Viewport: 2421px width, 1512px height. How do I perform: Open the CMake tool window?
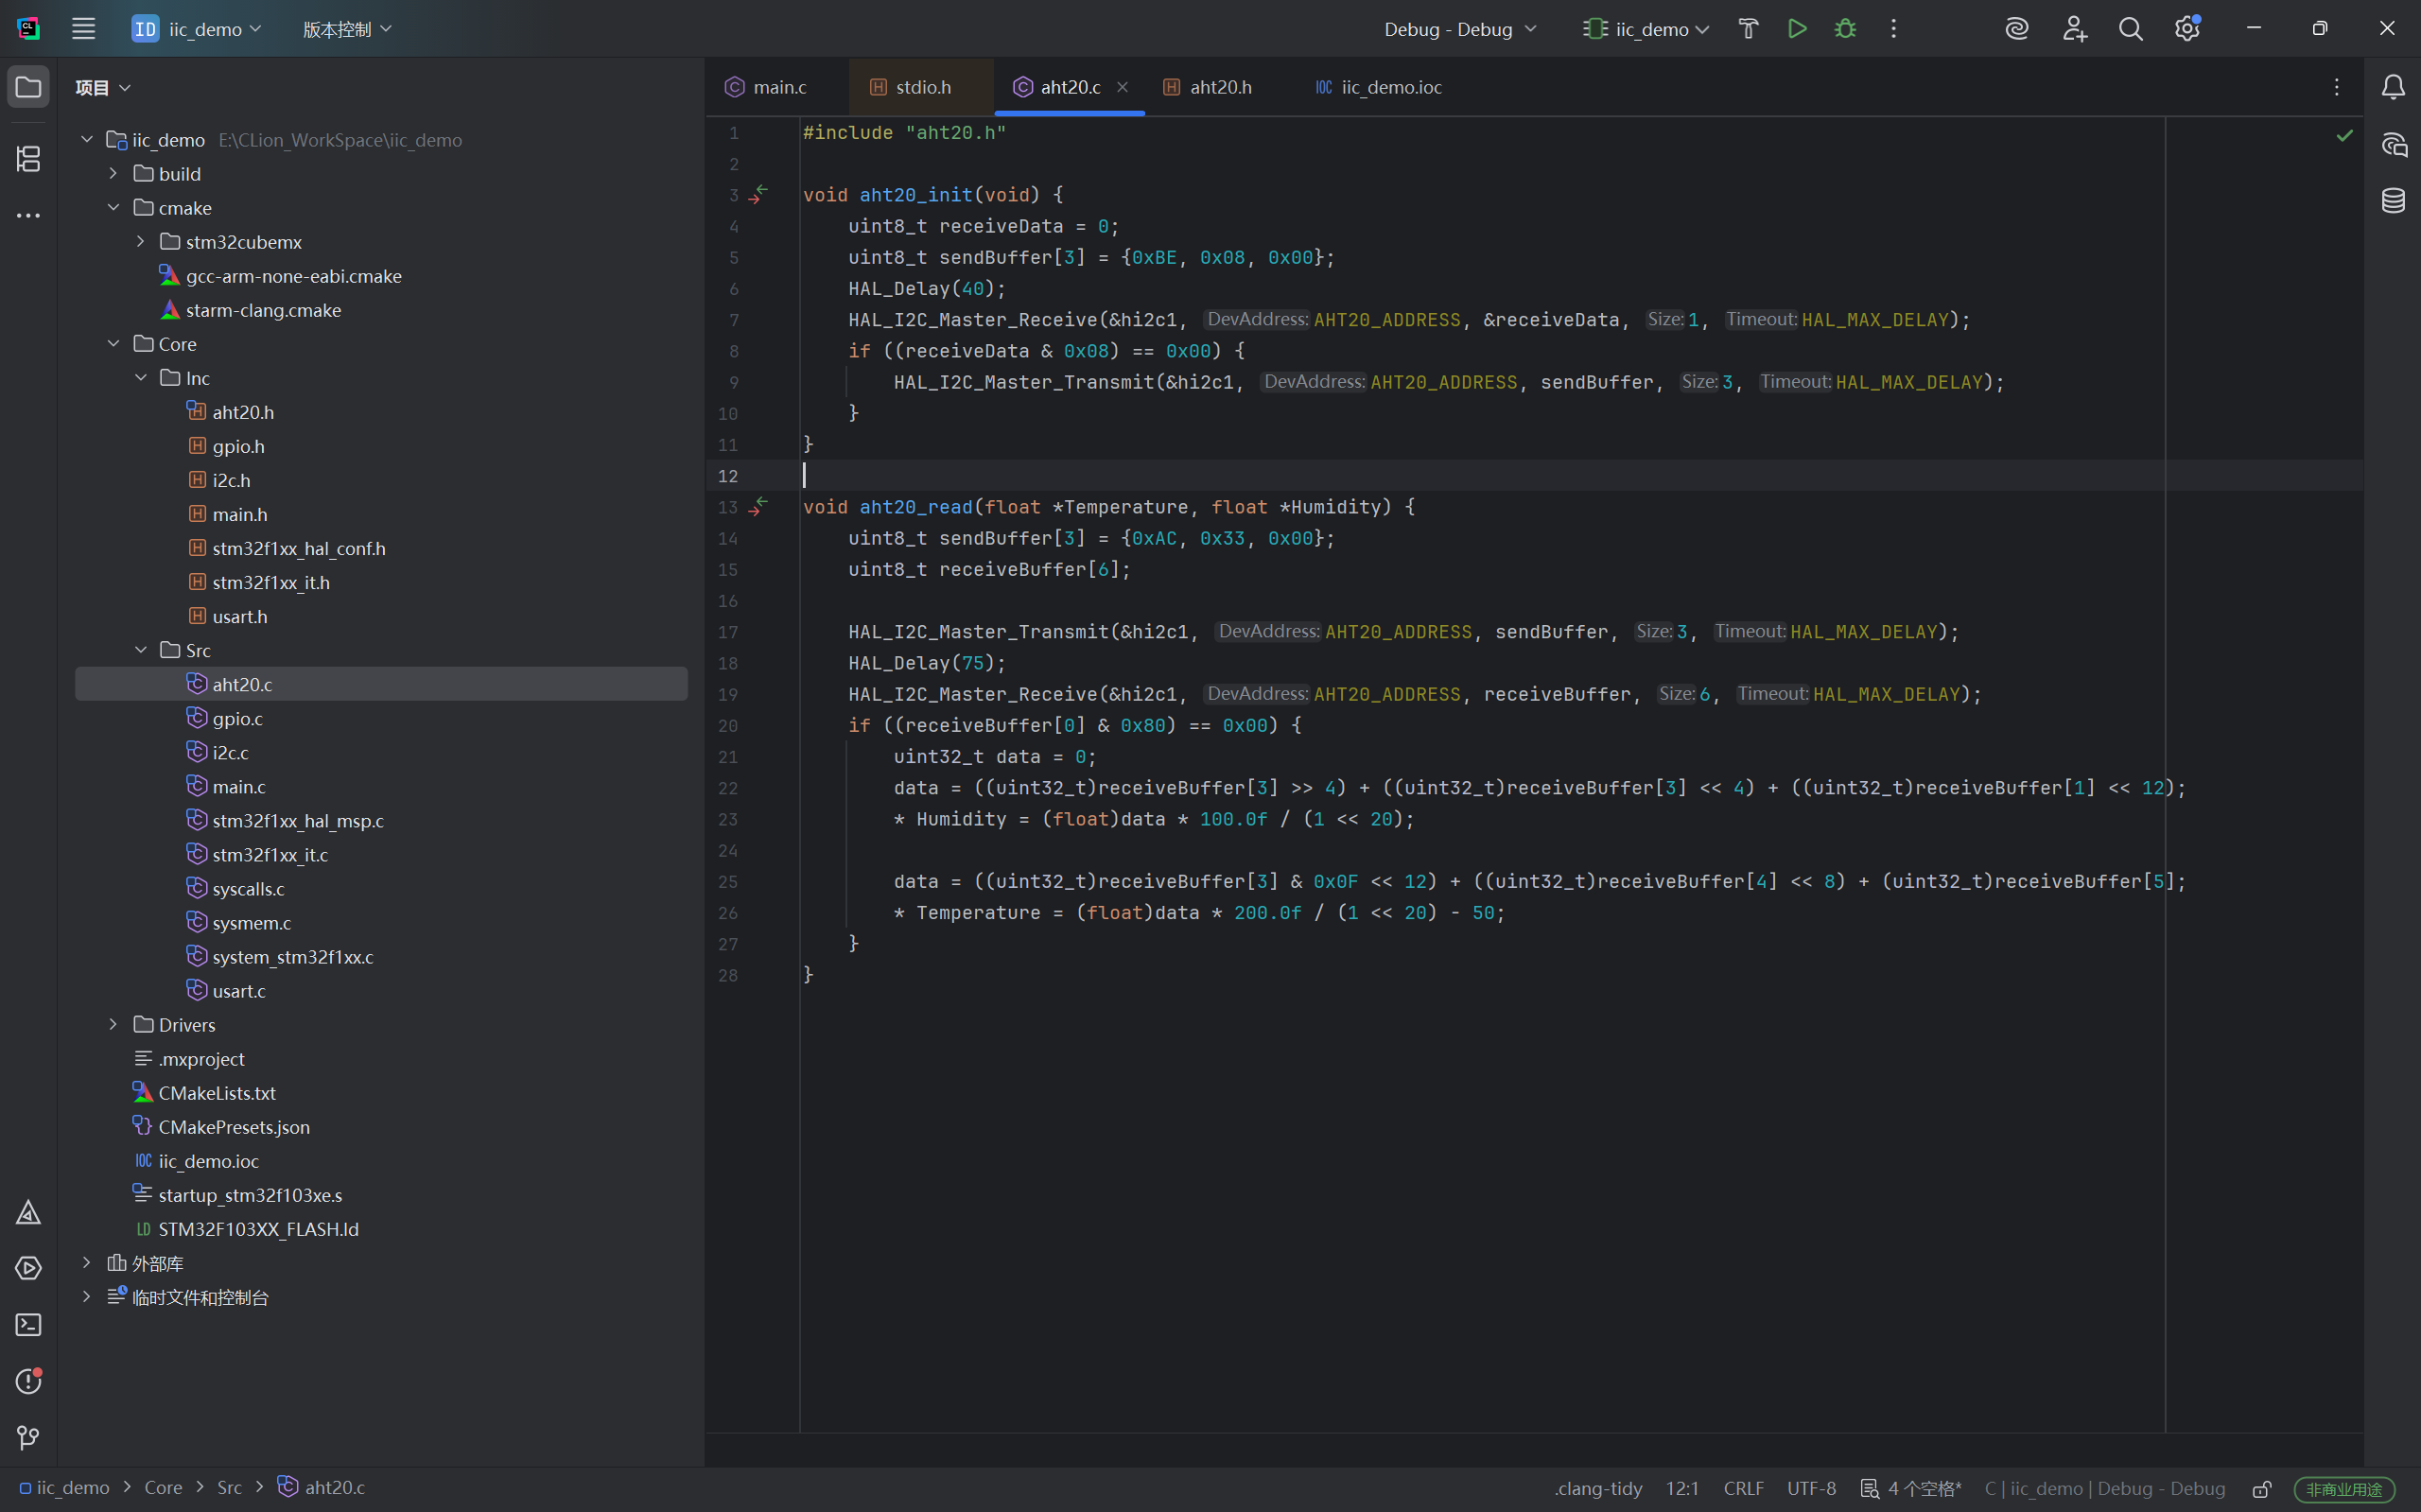coord(28,1213)
